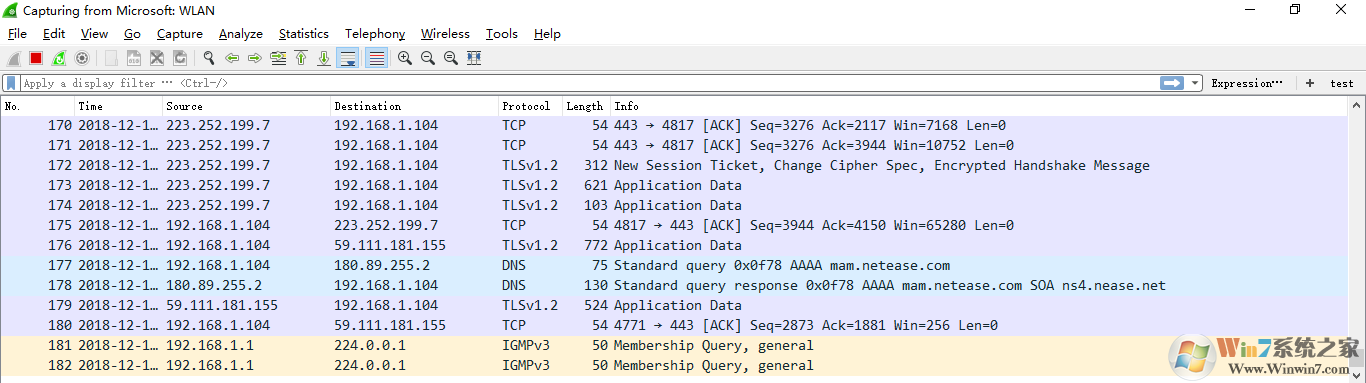The height and width of the screenshot is (383, 1366).
Task: Stop capturing packets with the red square
Action: 36,58
